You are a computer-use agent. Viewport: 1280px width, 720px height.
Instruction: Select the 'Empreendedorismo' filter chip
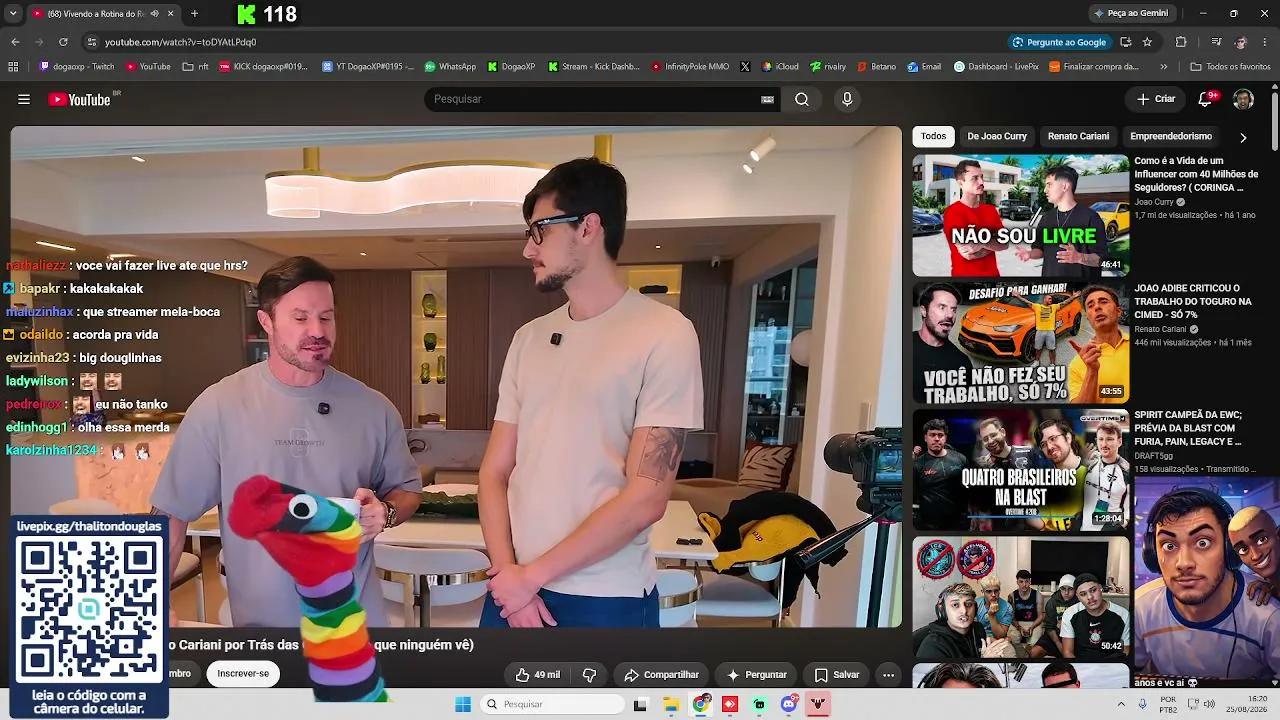[x=1171, y=136]
